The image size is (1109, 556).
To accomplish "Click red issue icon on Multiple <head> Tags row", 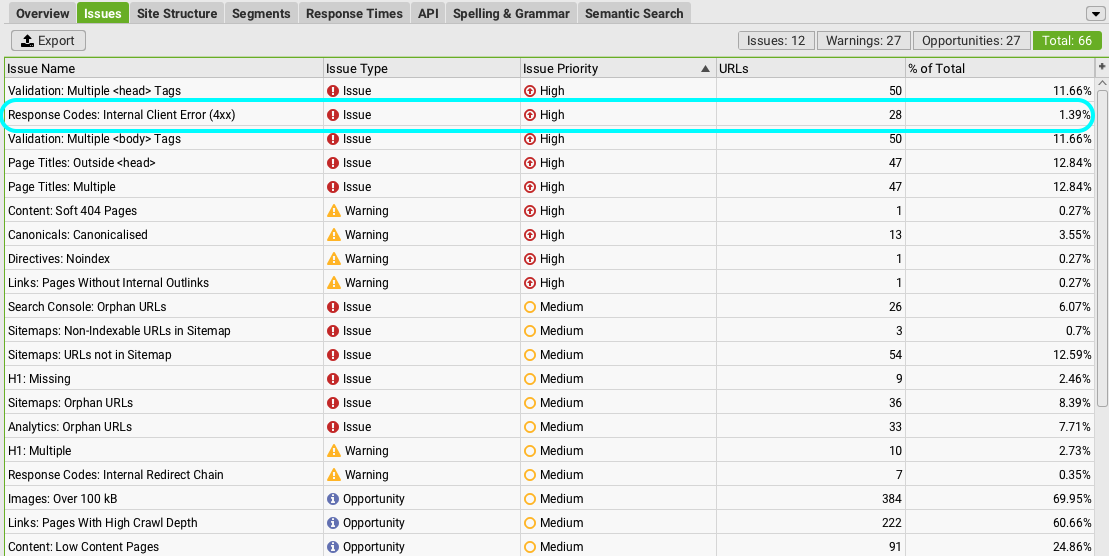I will (x=333, y=91).
